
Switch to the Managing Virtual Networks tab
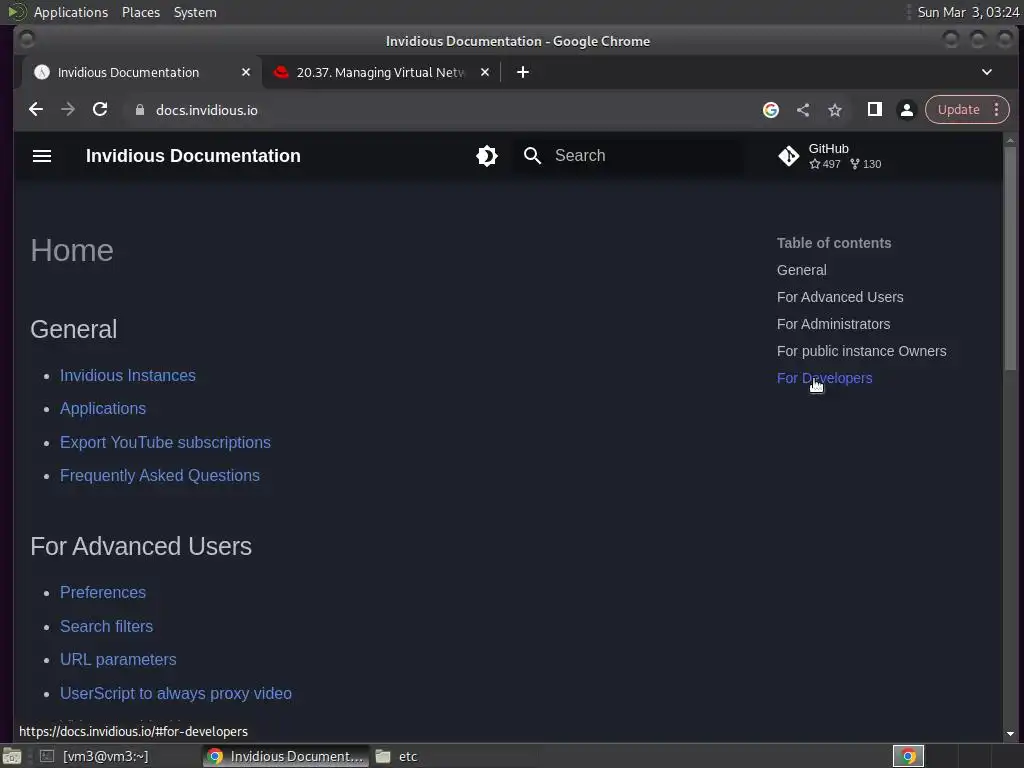380,72
